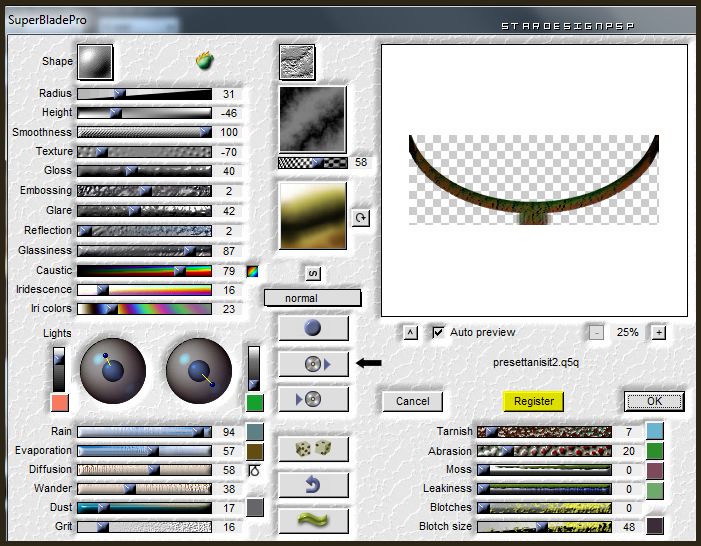Adjust the Dust slider

pyautogui.click(x=144, y=508)
